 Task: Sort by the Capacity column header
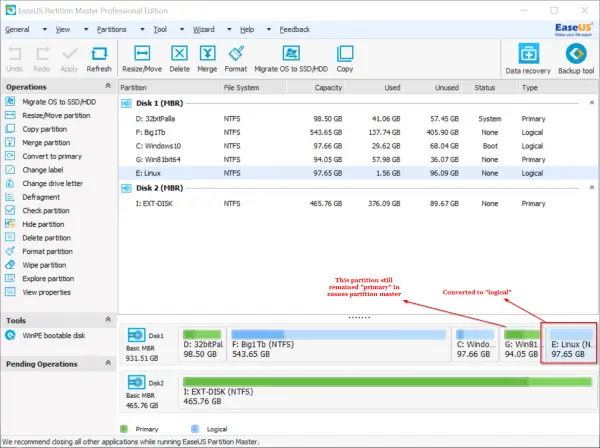click(x=315, y=88)
